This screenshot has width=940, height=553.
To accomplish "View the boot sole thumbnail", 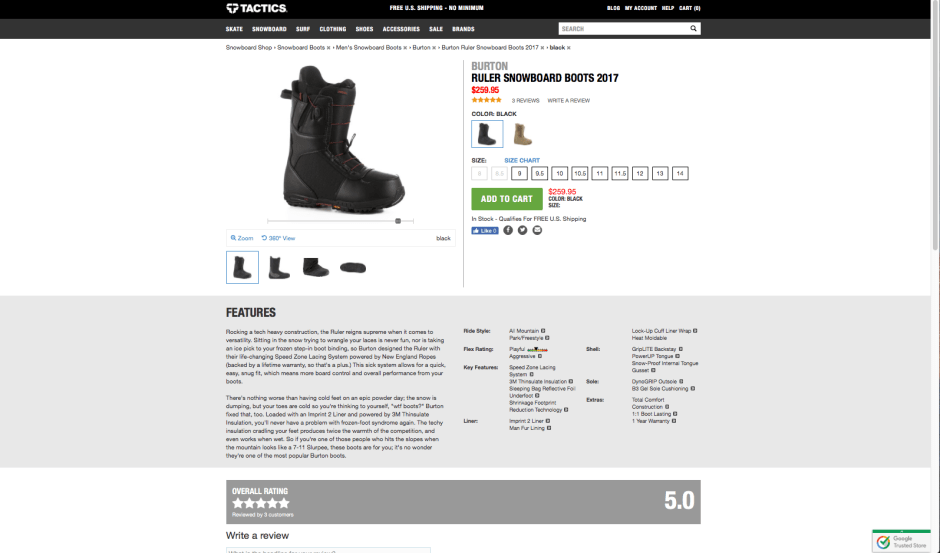I will tap(352, 268).
